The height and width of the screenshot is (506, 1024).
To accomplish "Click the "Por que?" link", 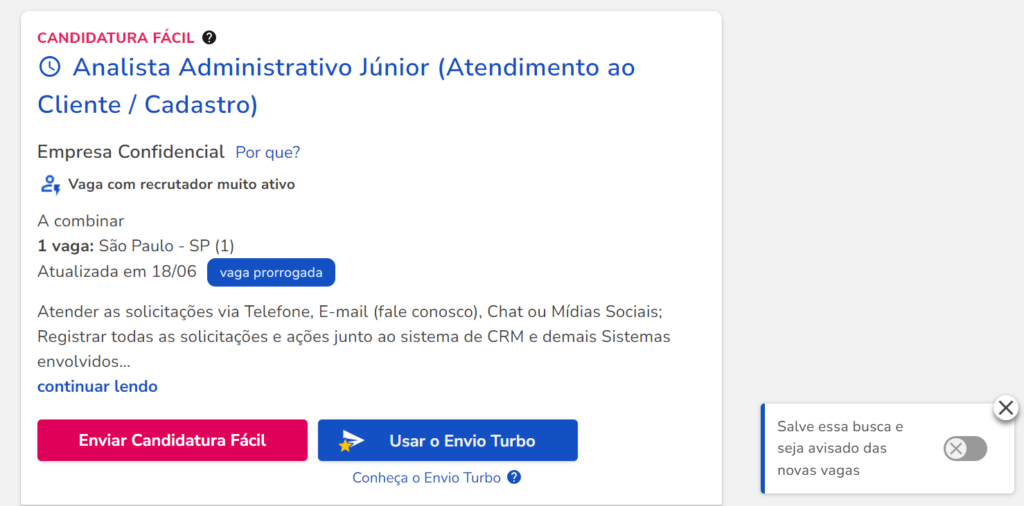I will coord(268,153).
